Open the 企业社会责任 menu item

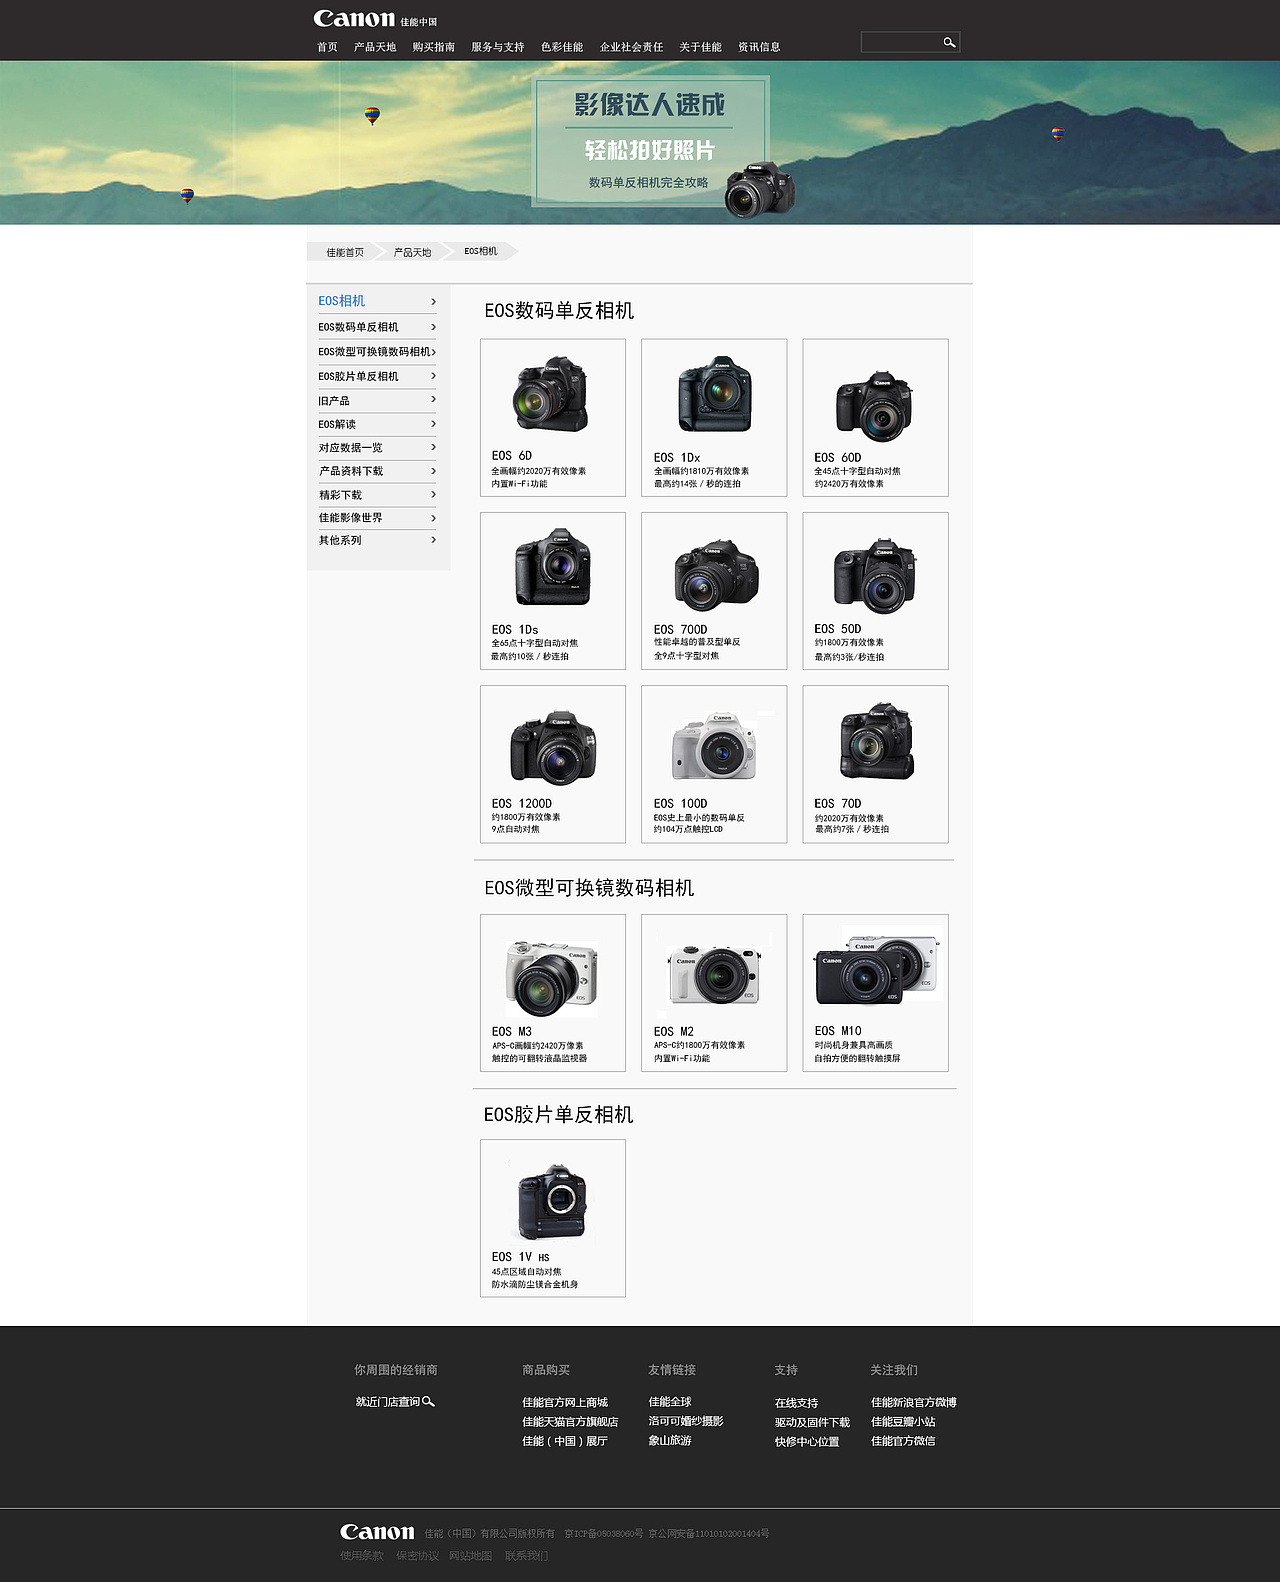pyautogui.click(x=631, y=47)
